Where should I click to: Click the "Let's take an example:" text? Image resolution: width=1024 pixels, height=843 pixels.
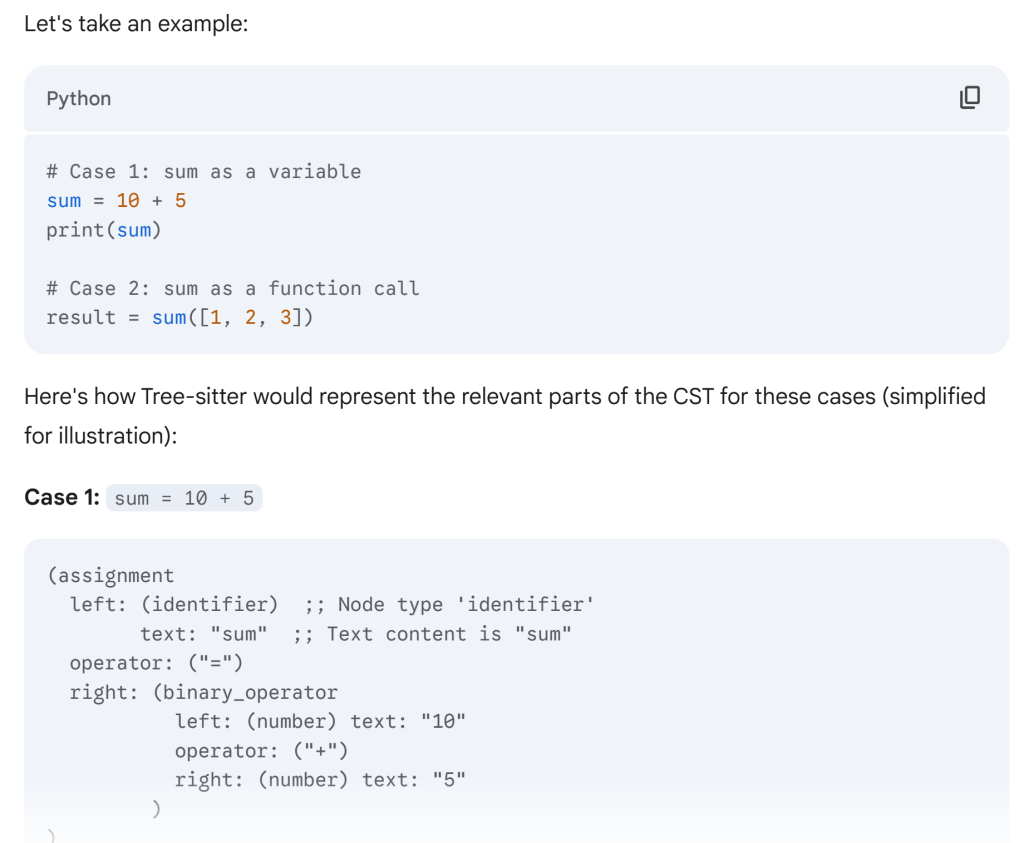coord(135,23)
